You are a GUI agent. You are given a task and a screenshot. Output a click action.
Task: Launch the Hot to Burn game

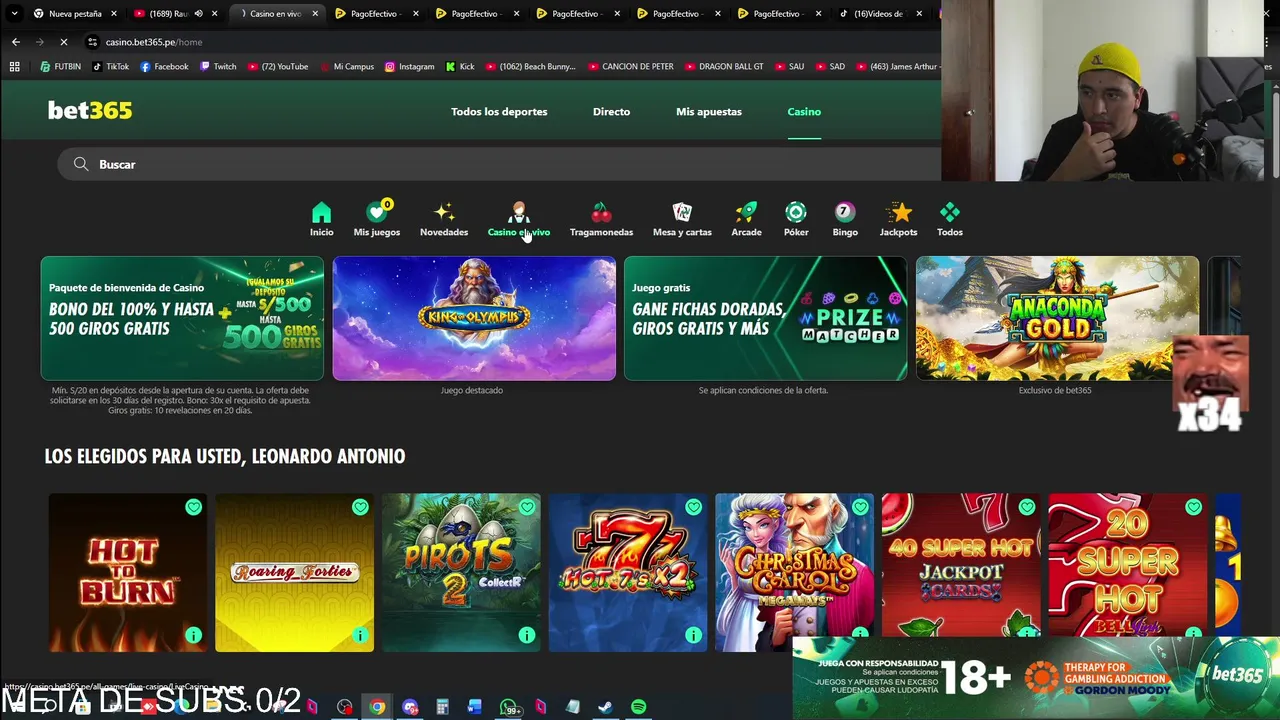point(128,572)
